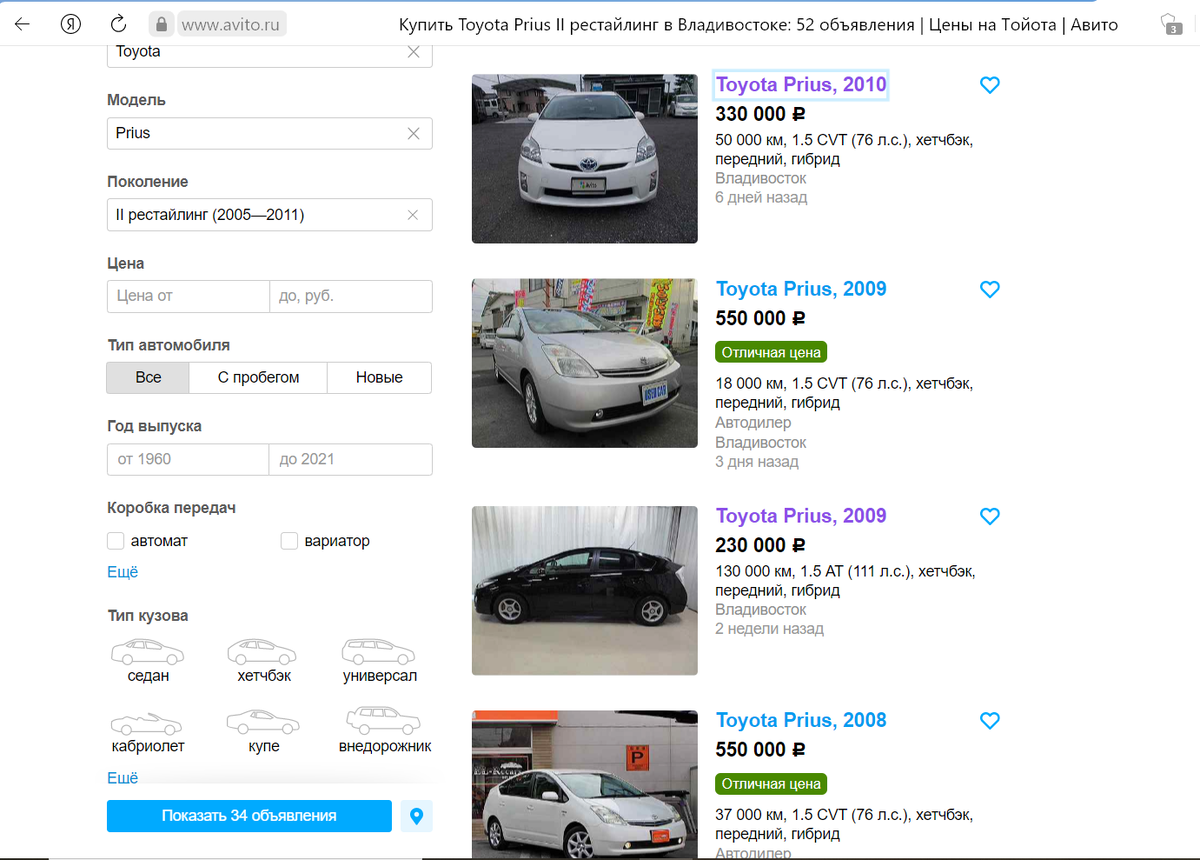
Task: Select the седан body type icon
Action: tap(148, 661)
